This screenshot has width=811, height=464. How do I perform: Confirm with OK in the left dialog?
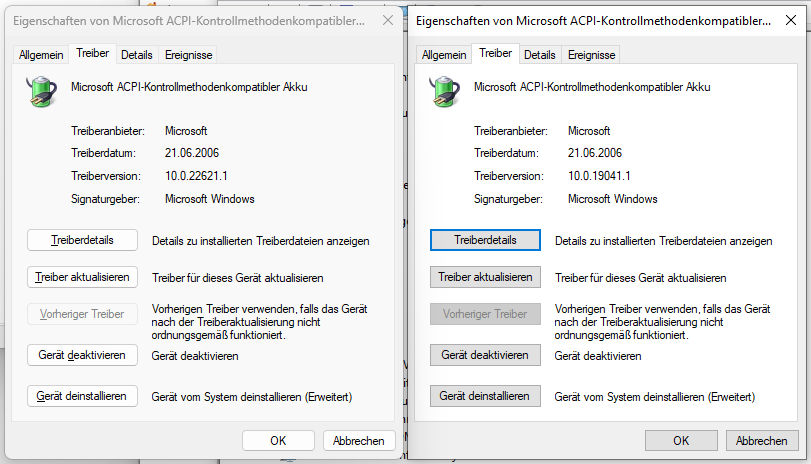278,441
